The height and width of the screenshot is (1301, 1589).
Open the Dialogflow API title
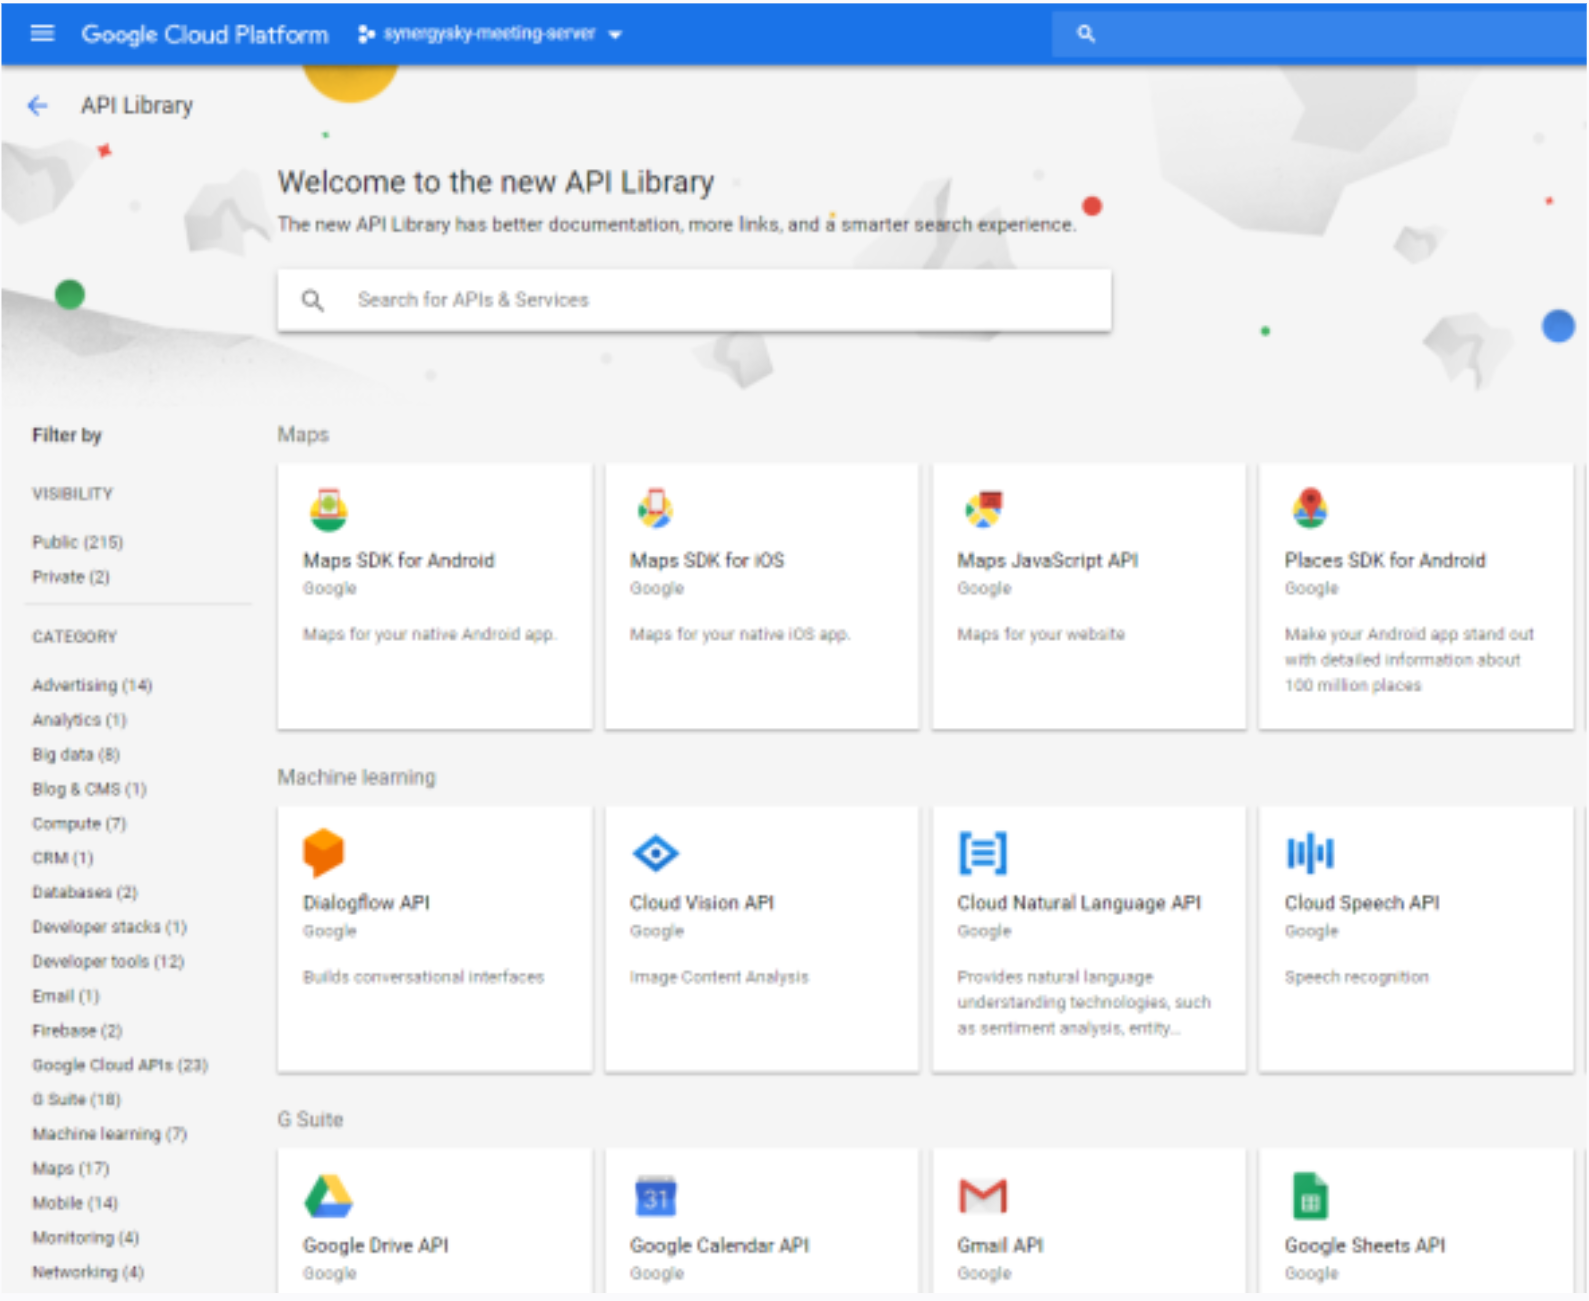[x=366, y=903]
